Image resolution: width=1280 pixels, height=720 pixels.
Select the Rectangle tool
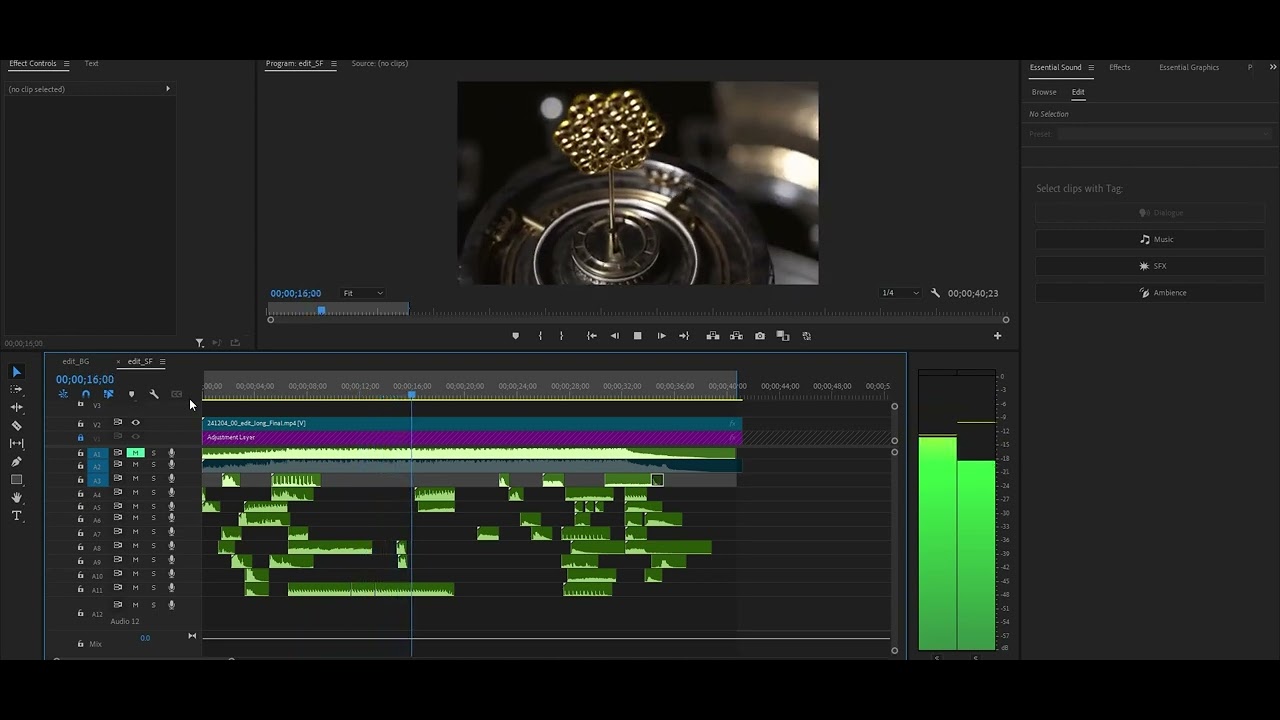pos(16,480)
